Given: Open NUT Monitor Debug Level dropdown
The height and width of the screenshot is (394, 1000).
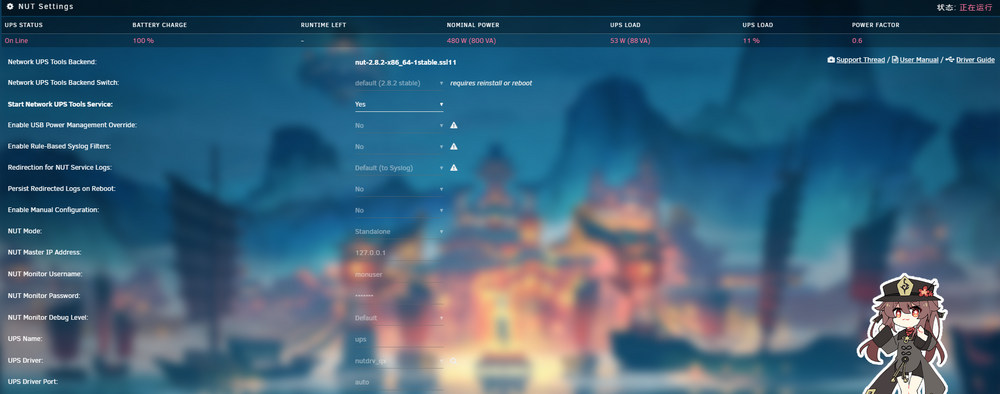Looking at the screenshot, I should pos(399,317).
